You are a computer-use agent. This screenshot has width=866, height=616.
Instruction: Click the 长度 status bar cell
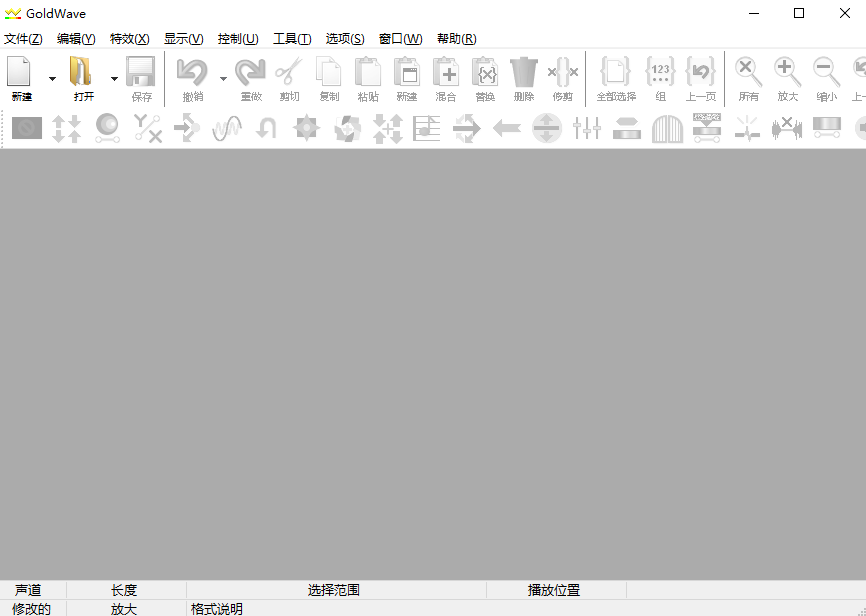[x=124, y=590]
